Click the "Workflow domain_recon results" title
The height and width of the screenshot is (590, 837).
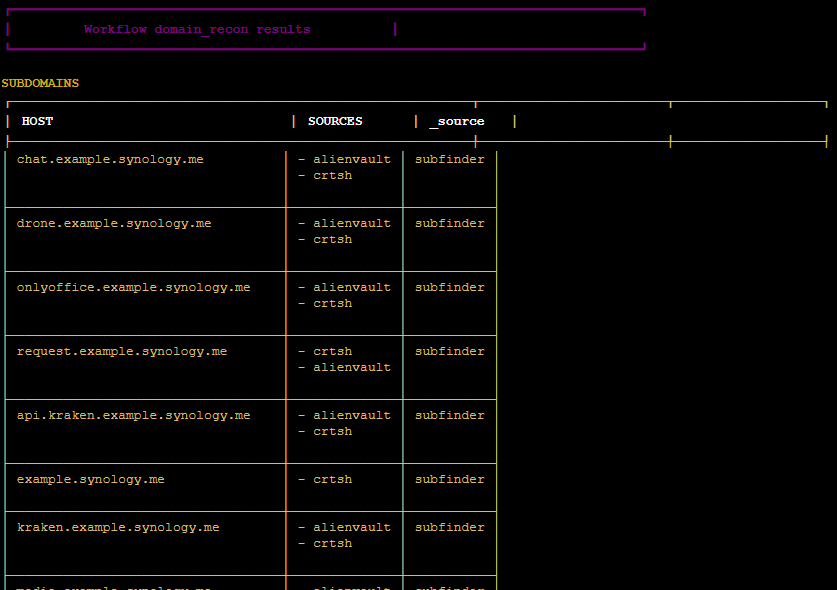click(x=197, y=29)
